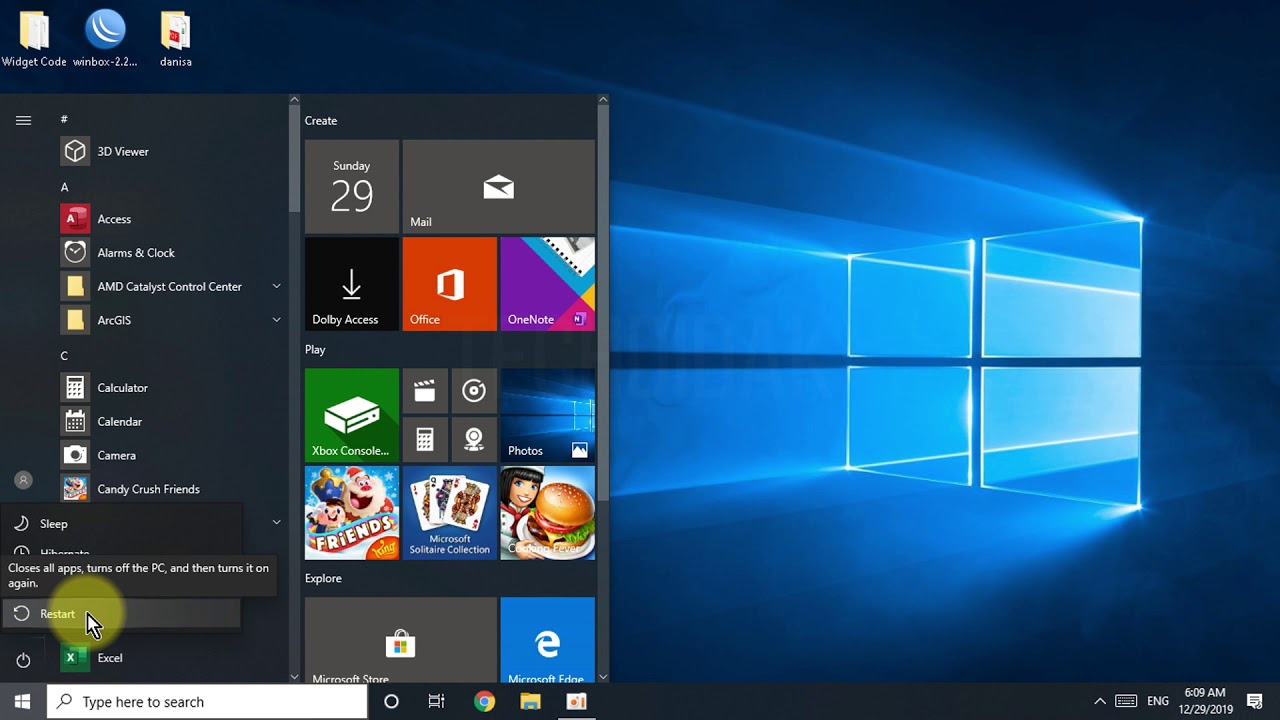Viewport: 1280px width, 720px height.
Task: Click the ENG language indicator
Action: tap(1158, 702)
